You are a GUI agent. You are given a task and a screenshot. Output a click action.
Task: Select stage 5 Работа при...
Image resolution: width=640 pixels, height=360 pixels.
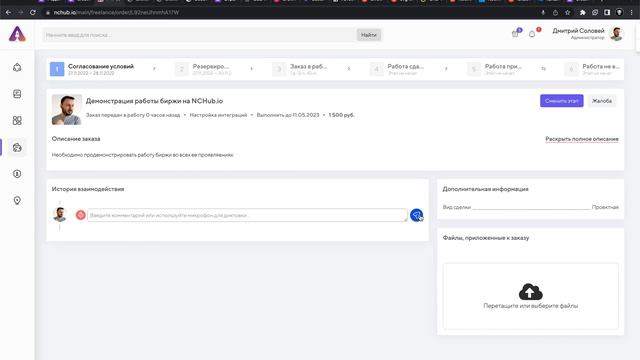495,69
